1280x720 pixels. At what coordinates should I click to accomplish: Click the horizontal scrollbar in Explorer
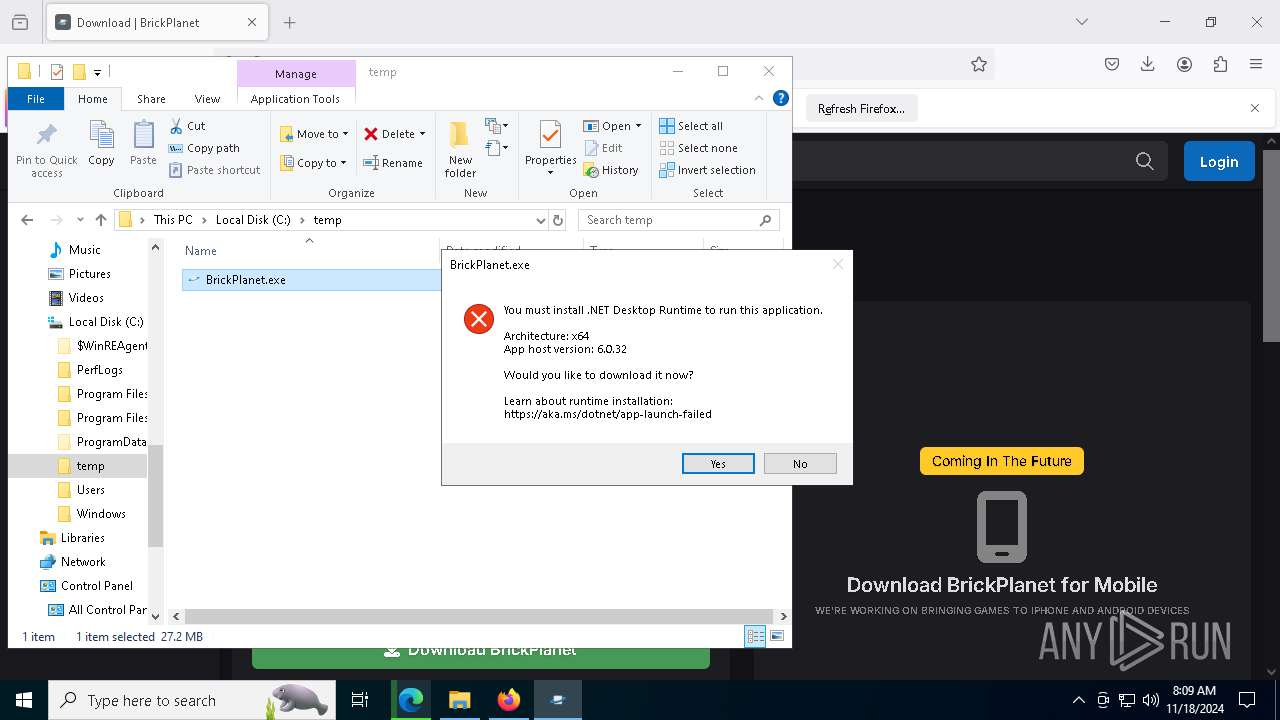click(x=479, y=617)
